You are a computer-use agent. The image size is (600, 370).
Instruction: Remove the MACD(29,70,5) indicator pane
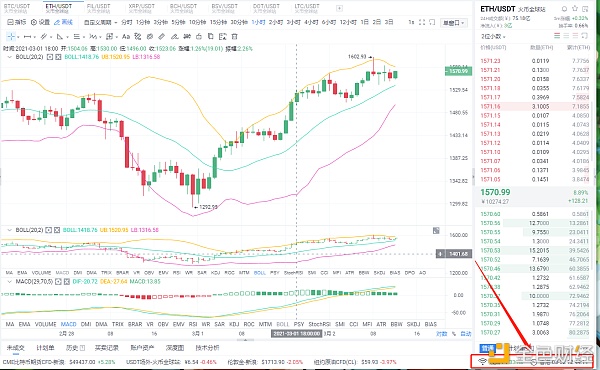point(66,282)
